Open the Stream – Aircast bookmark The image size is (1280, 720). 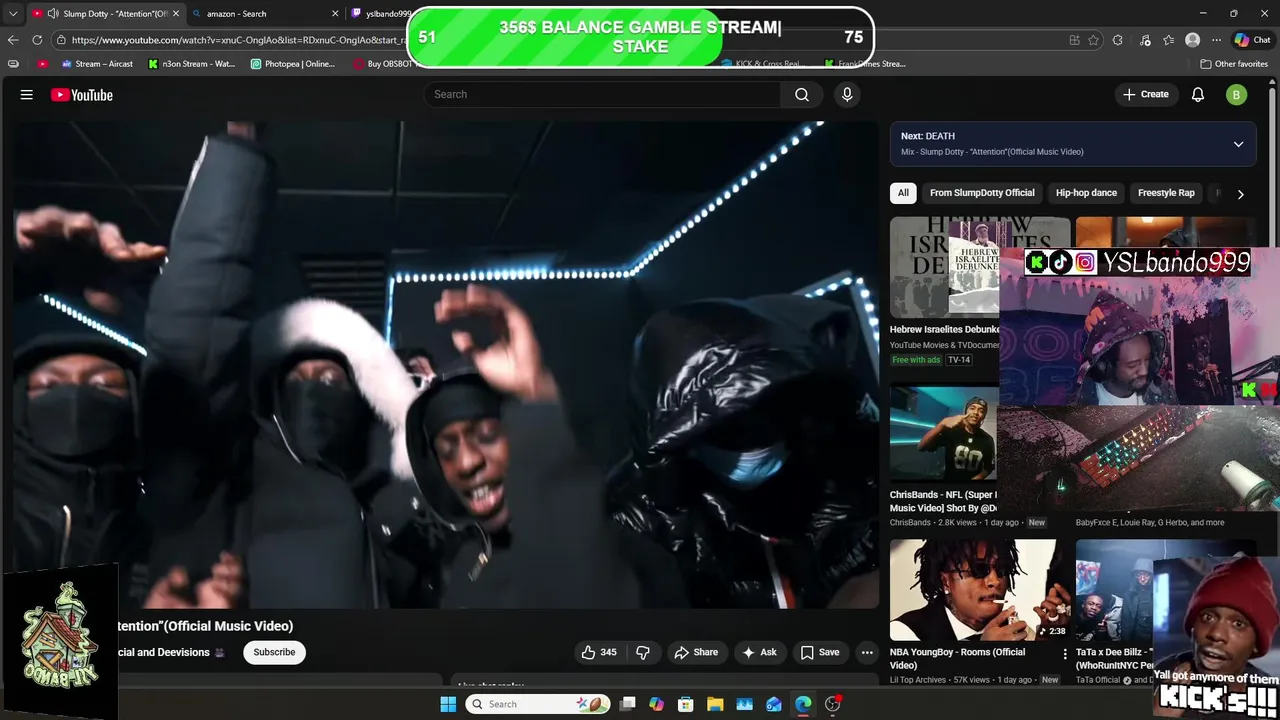(x=97, y=64)
